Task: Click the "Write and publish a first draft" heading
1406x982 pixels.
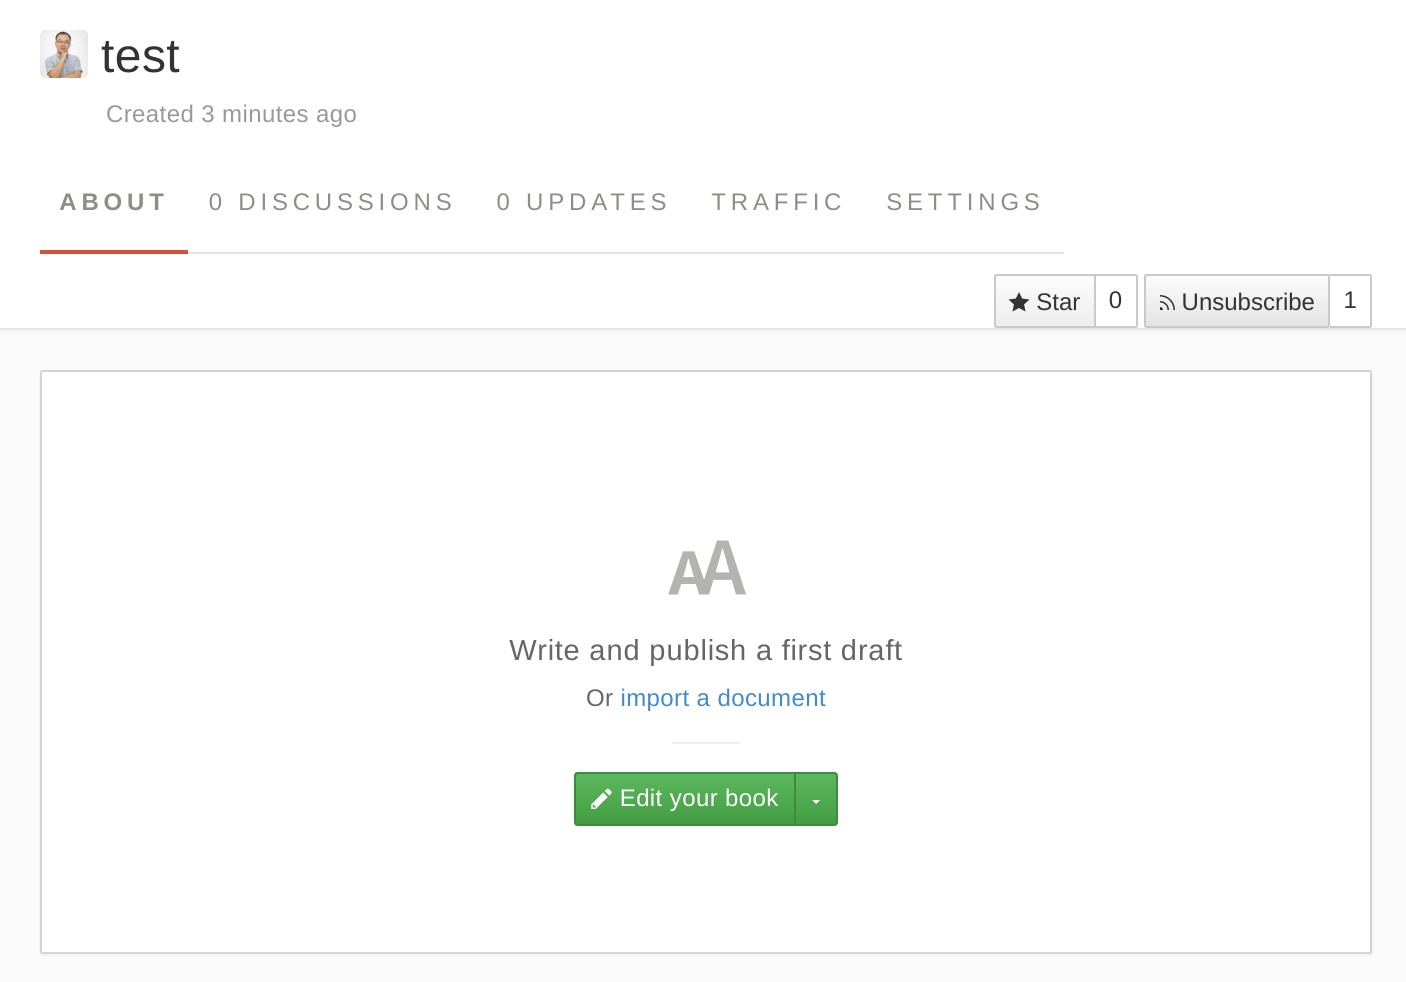Action: click(x=705, y=650)
